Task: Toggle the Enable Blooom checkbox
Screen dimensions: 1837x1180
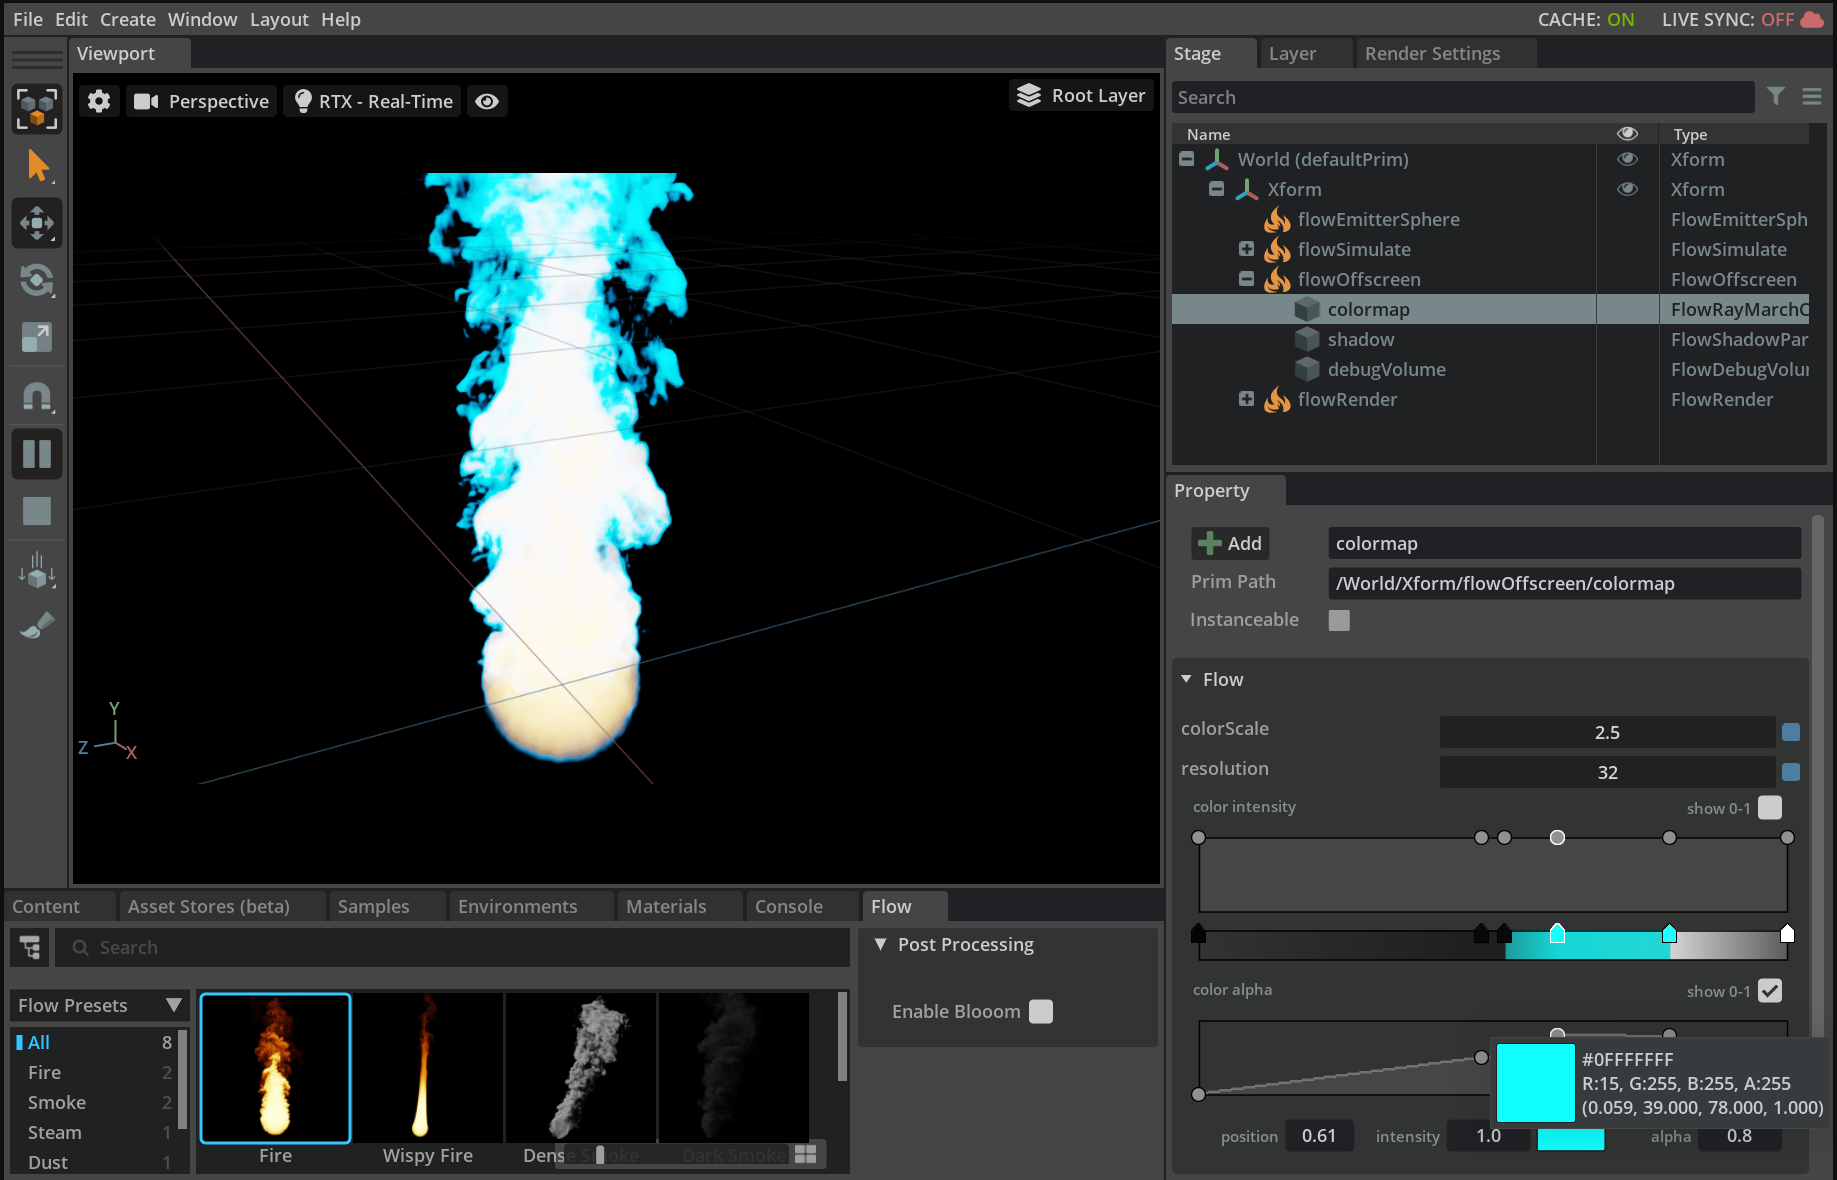Action: (1041, 1011)
